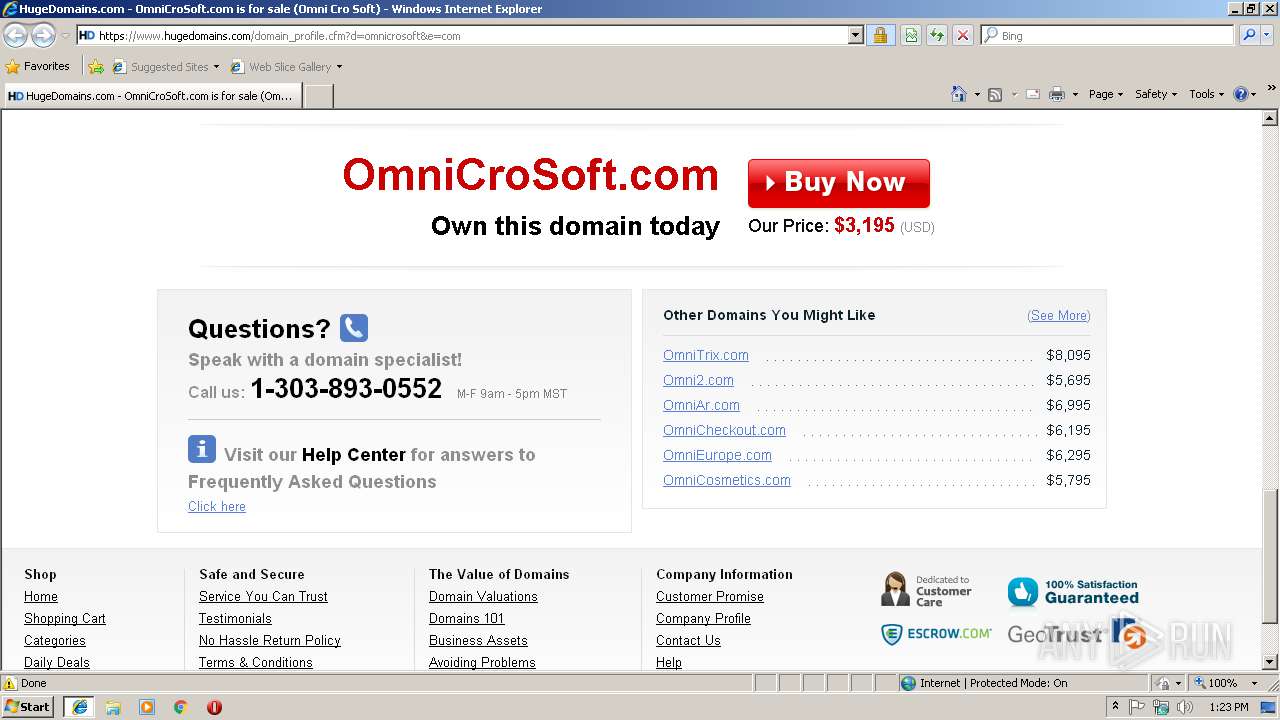Launch Chrome from the taskbar

(180, 707)
